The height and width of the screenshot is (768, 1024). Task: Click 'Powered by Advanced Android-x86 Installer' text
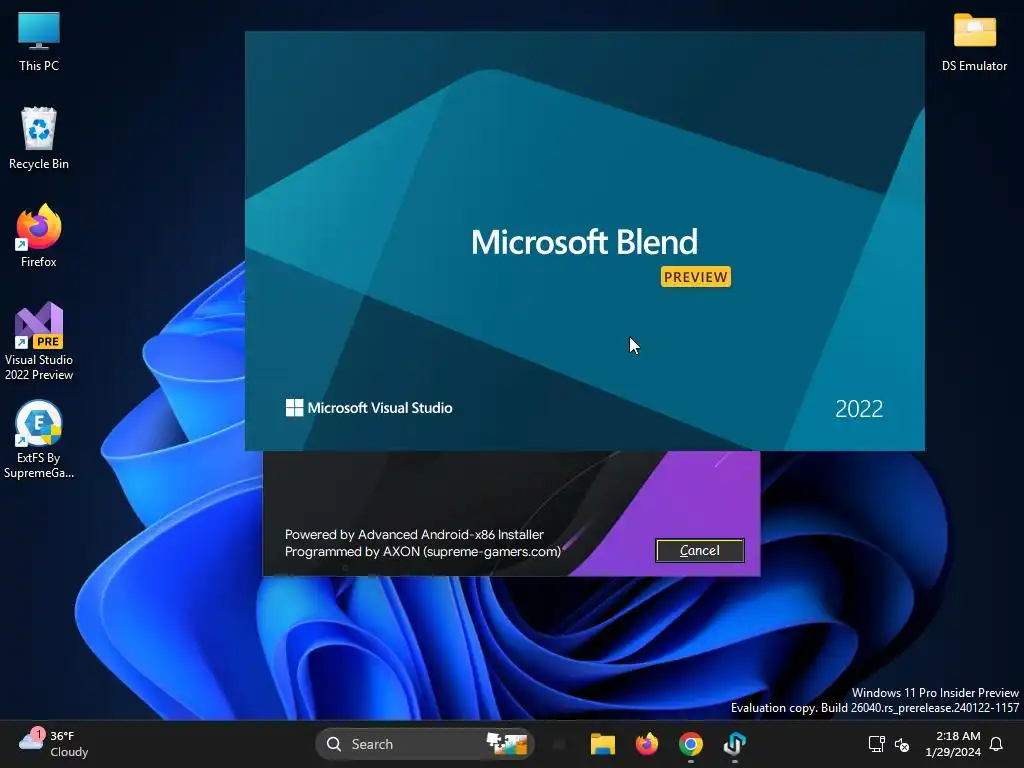(414, 534)
